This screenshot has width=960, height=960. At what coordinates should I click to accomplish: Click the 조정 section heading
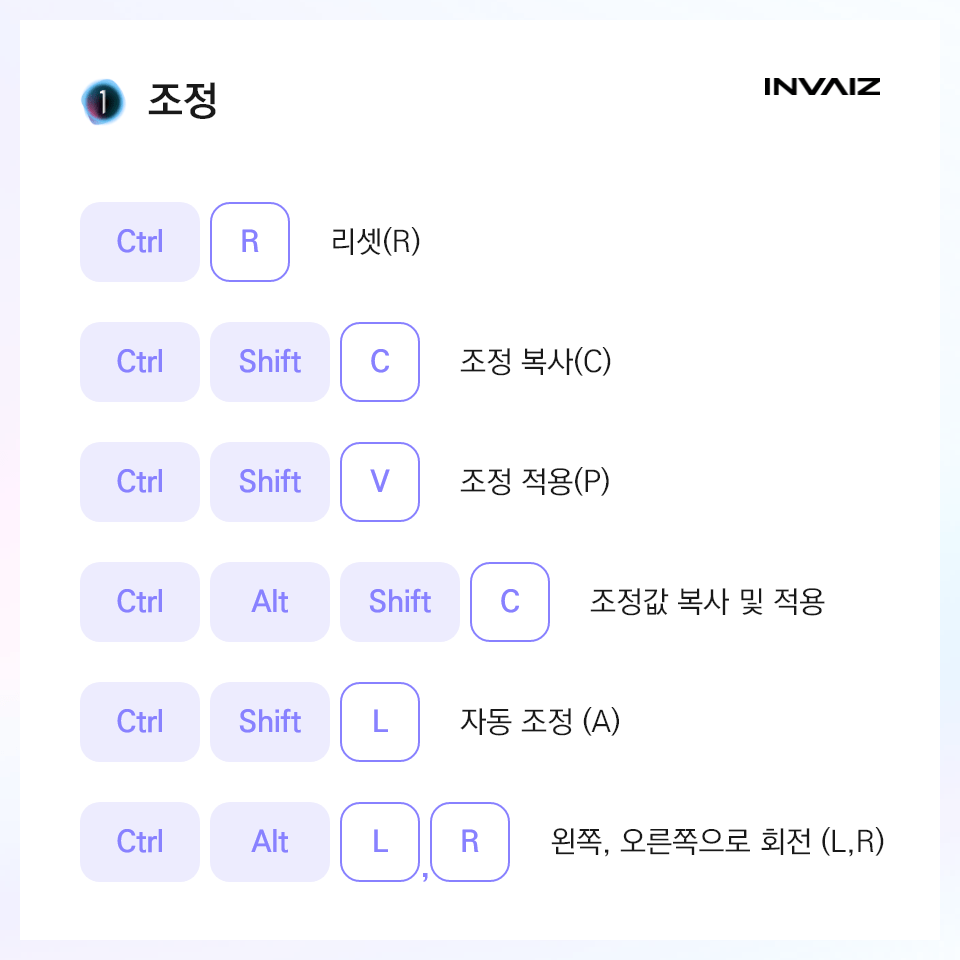click(x=182, y=100)
